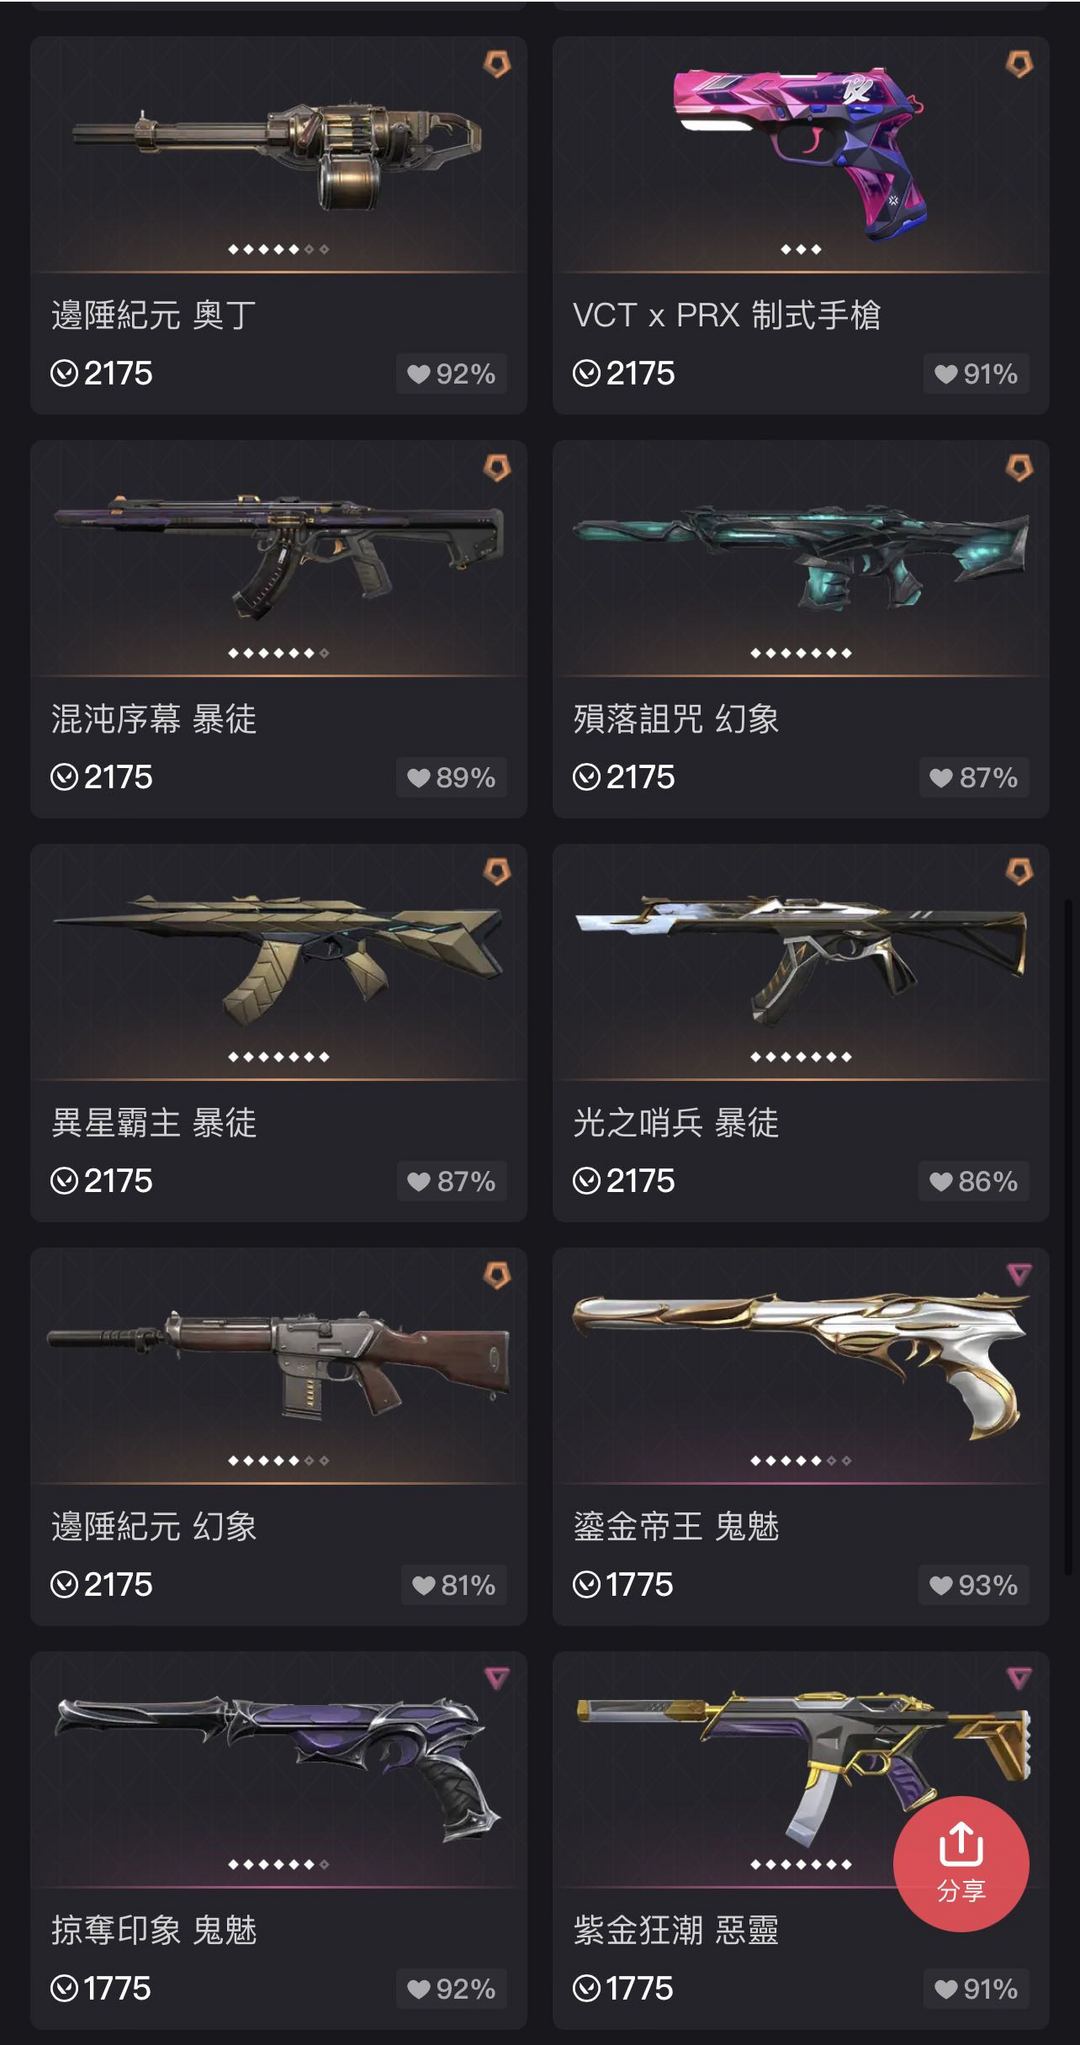
Task: Like 邊陲紀元 奧丁 via the 92% heart
Action: [x=451, y=374]
